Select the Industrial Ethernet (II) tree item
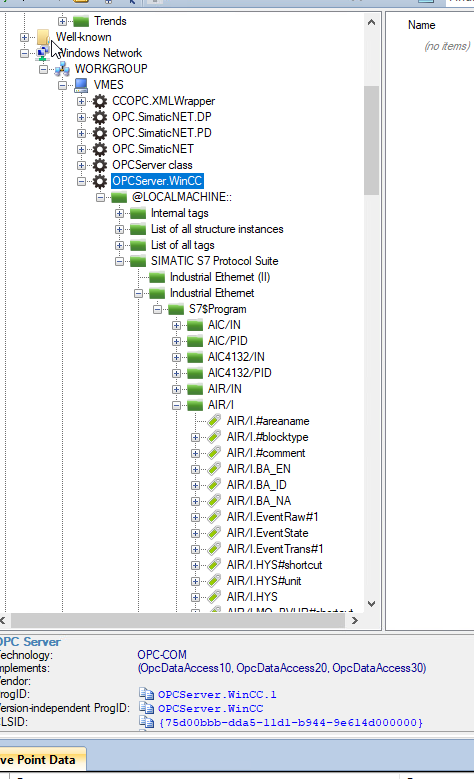Viewport: 474px width, 779px height. coord(220,277)
